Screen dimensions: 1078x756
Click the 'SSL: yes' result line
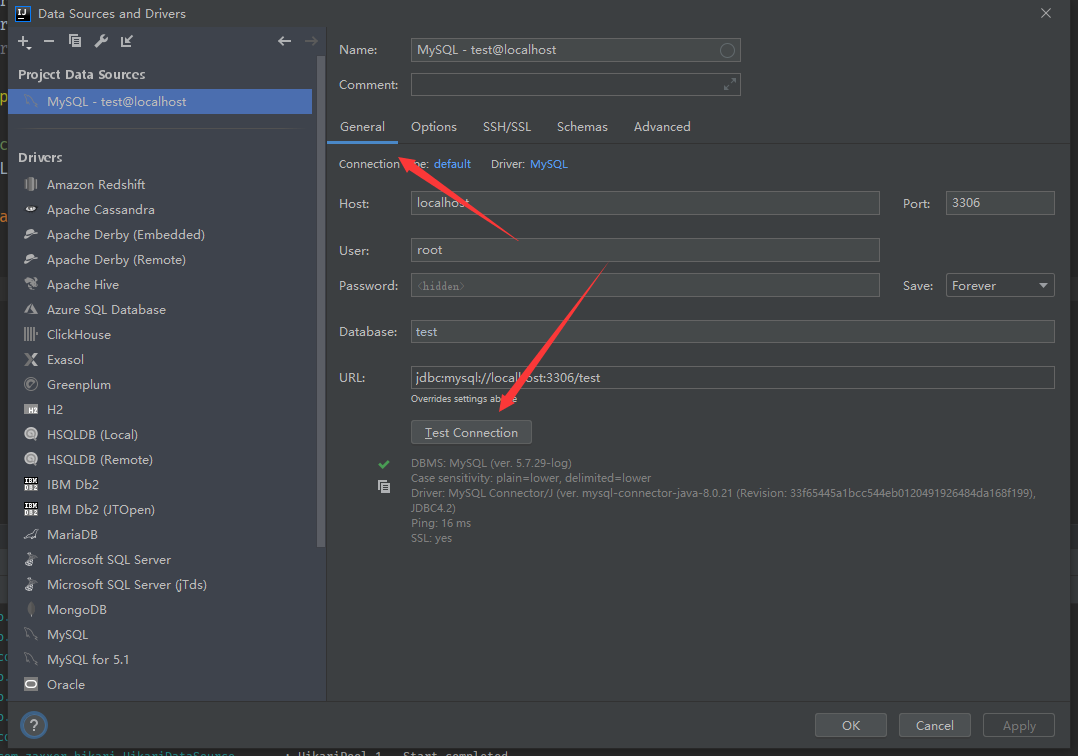coord(431,538)
